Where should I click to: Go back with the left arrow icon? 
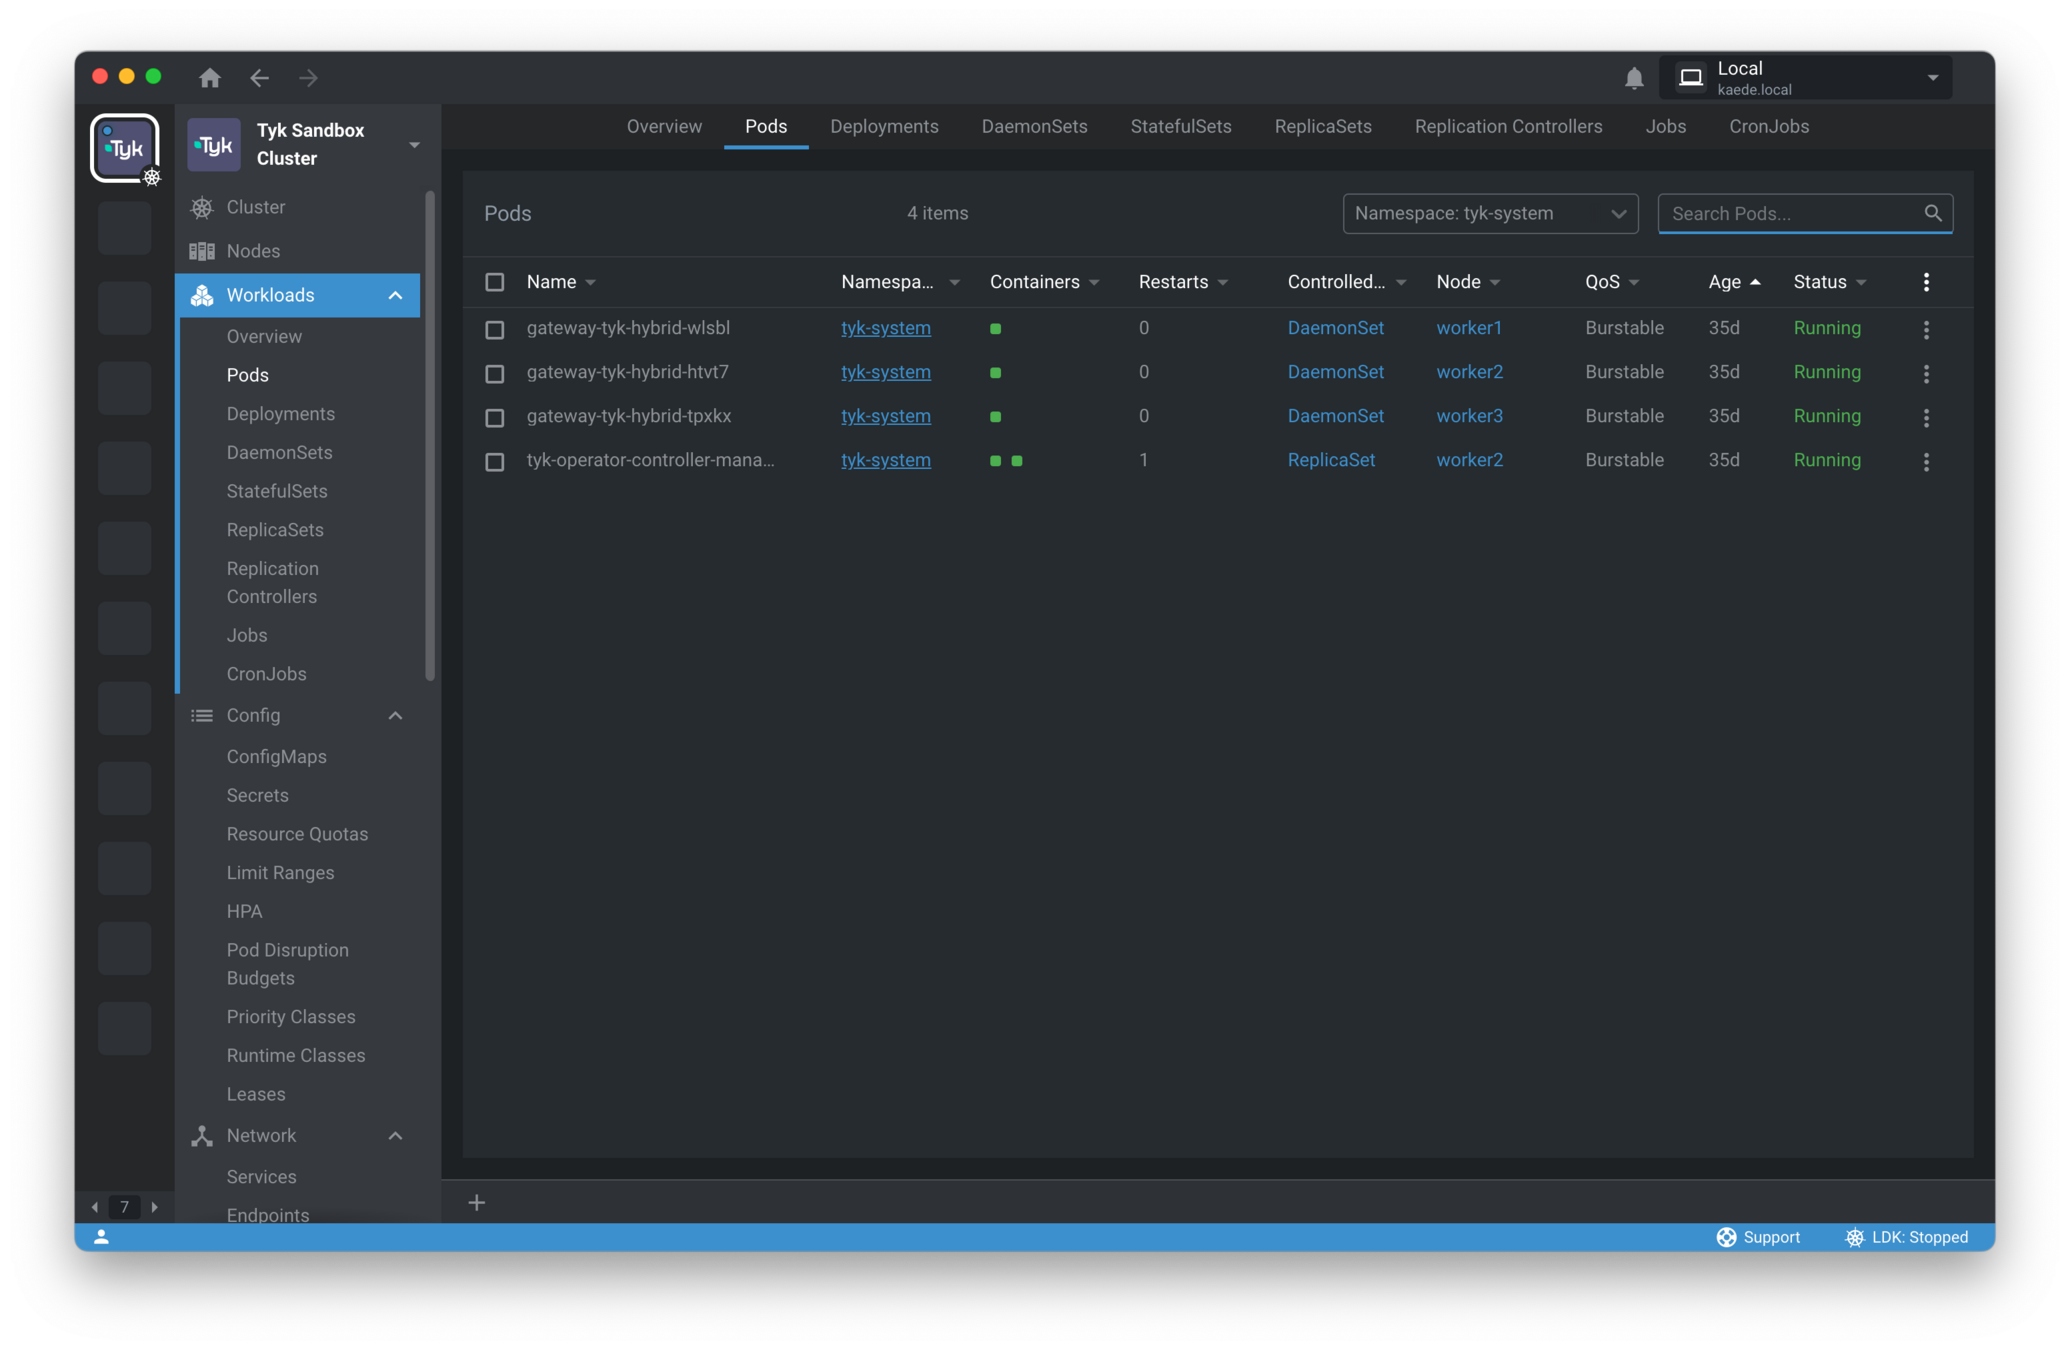pos(260,77)
